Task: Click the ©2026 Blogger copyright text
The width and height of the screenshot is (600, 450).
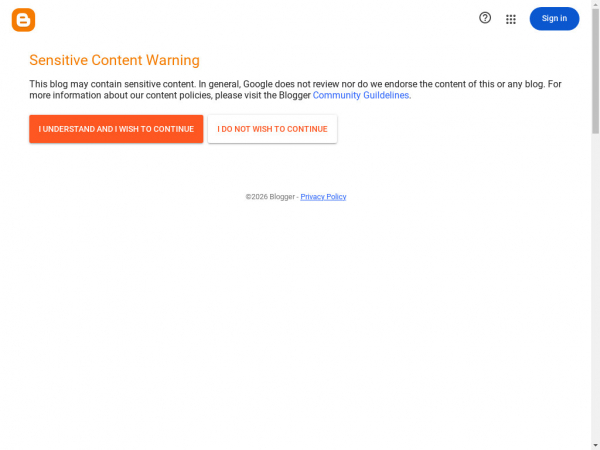Action: tap(270, 197)
